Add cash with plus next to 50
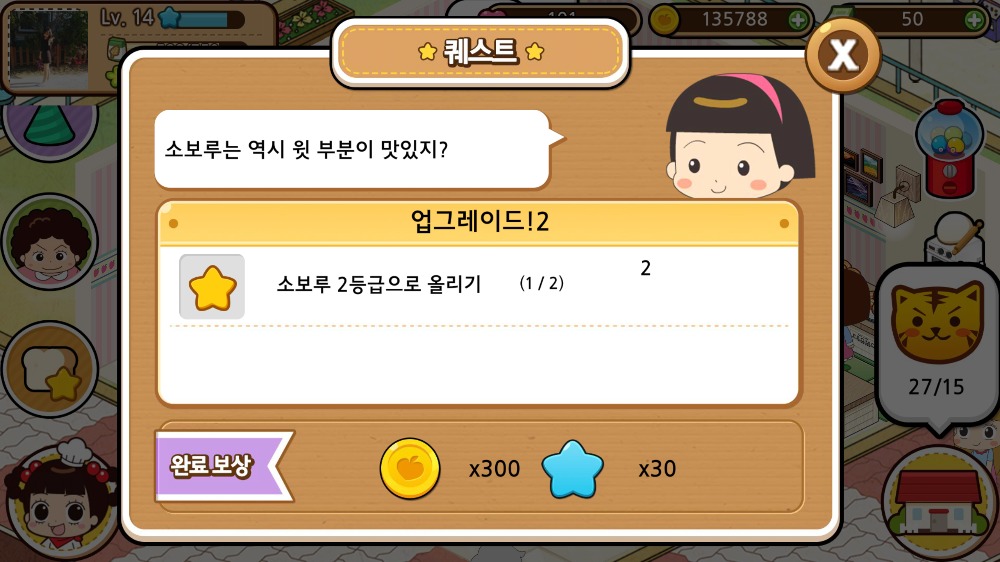 coord(974,20)
